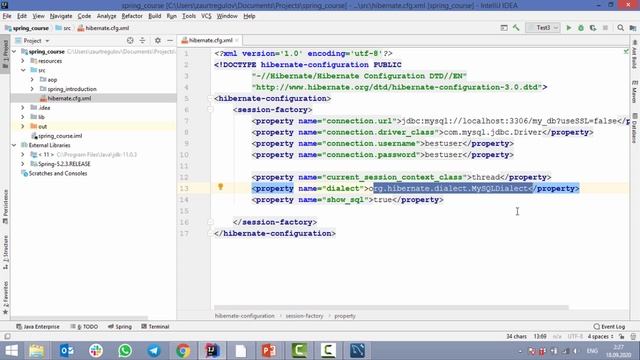Open Project view mode dropdown
Viewport: 640px width, 360px height.
pos(32,40)
